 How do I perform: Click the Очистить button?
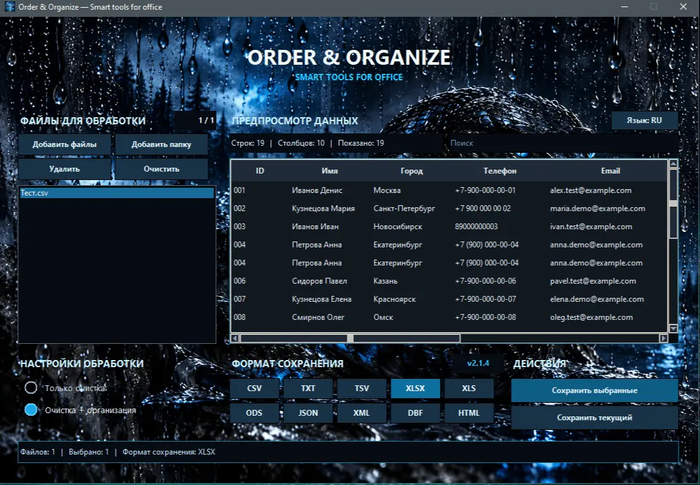161,169
